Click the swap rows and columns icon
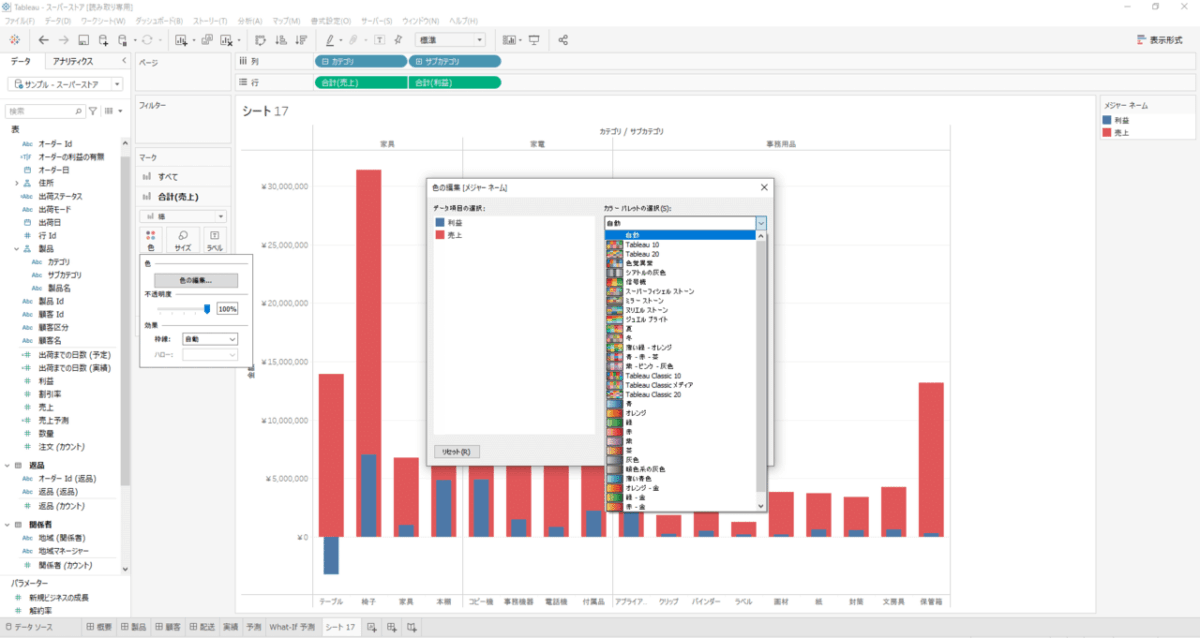The height and width of the screenshot is (638, 1200). pos(259,40)
